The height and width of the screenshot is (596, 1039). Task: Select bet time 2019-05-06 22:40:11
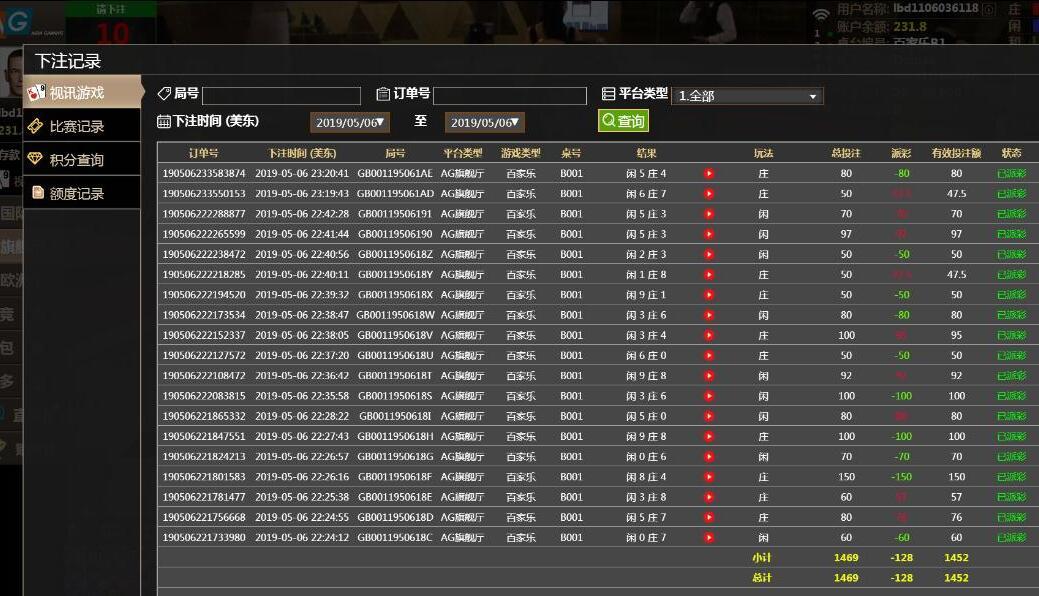pos(301,274)
